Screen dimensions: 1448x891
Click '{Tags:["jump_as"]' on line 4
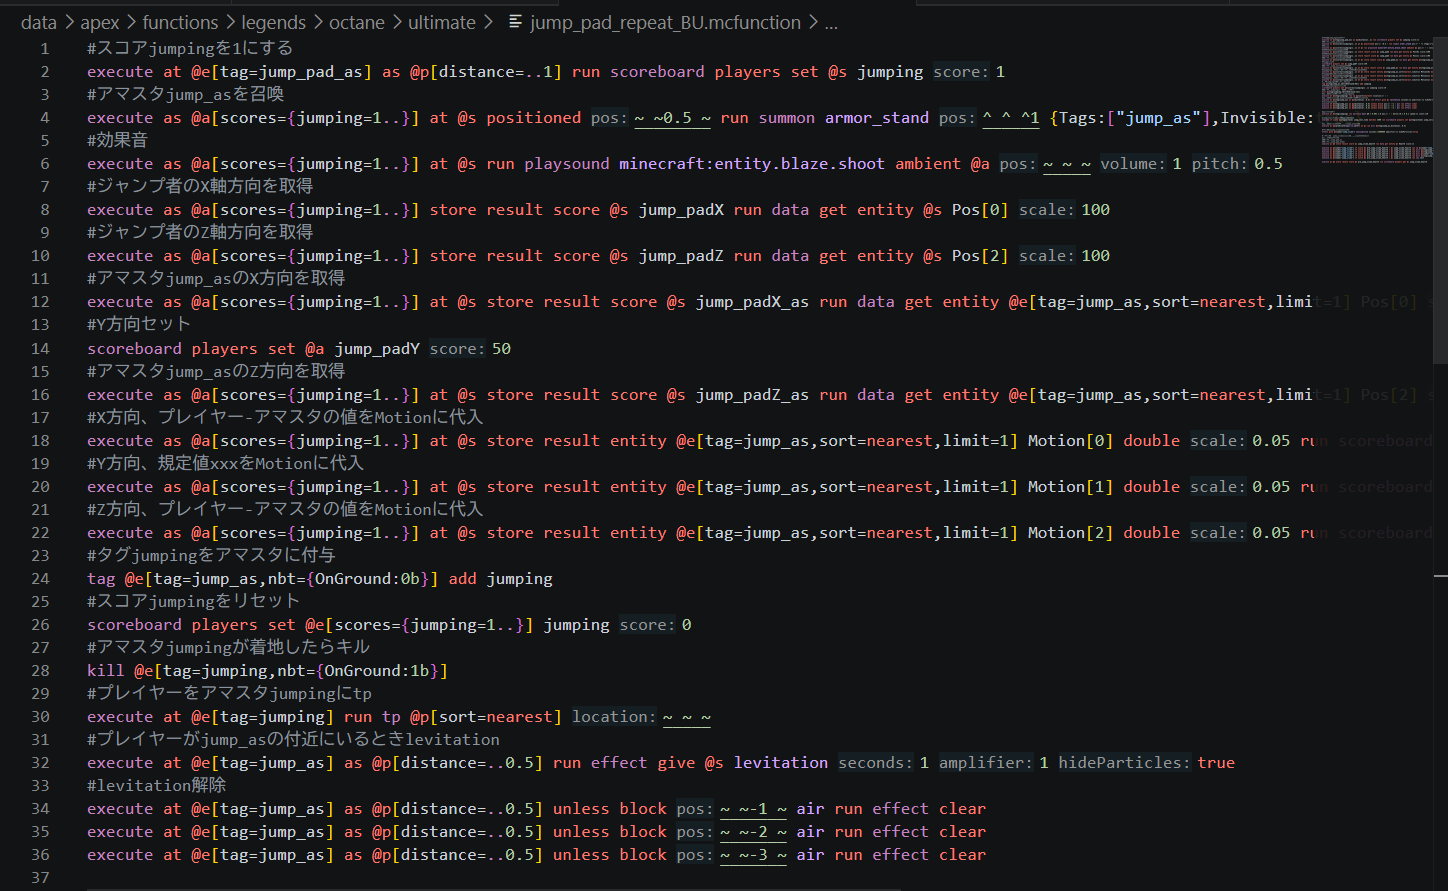point(1131,118)
